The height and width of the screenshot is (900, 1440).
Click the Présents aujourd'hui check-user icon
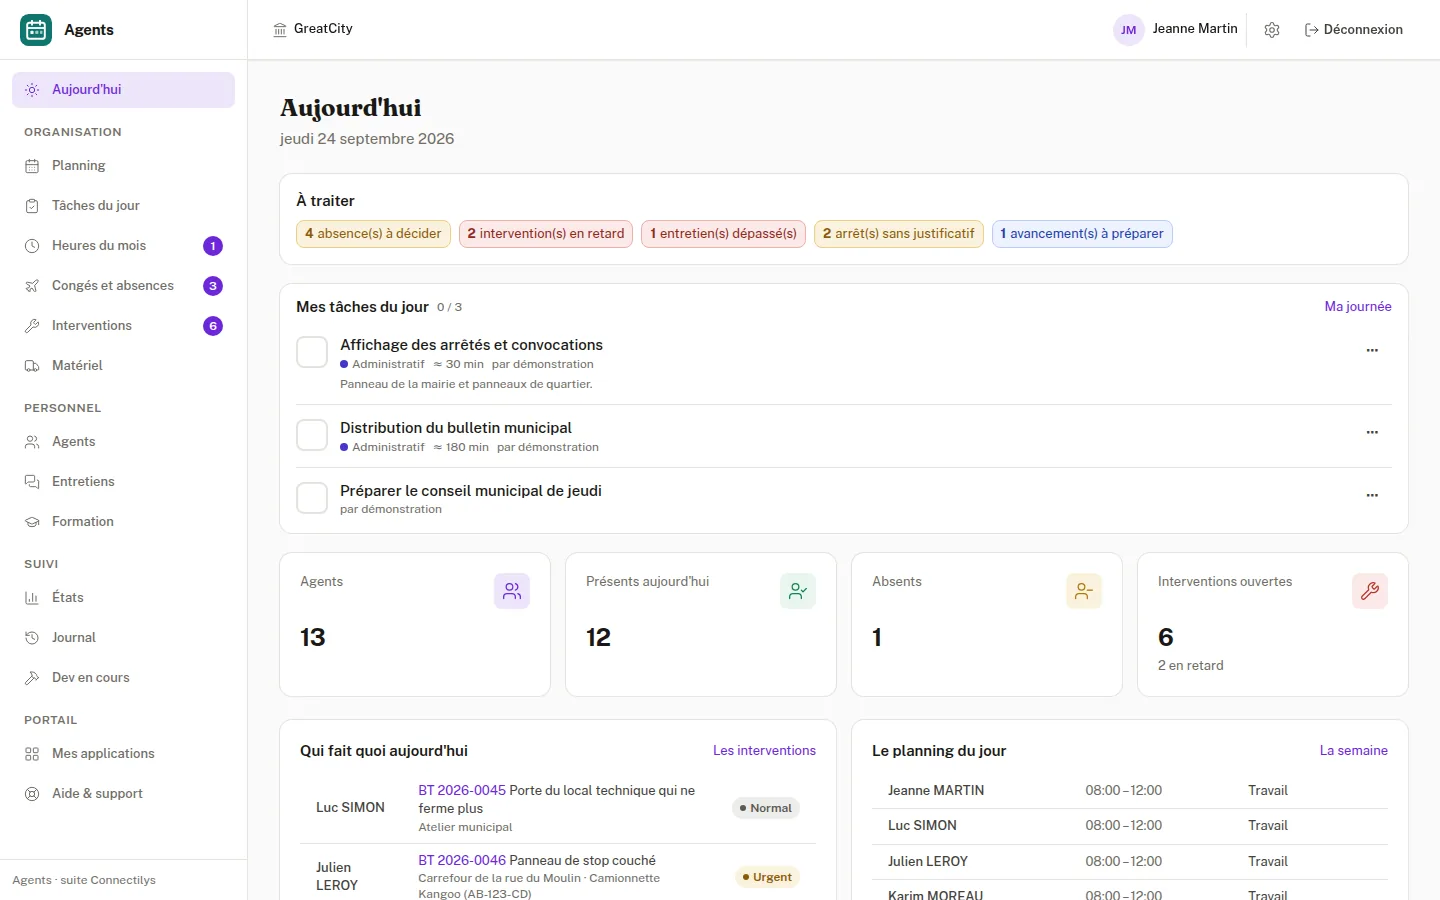pos(798,591)
